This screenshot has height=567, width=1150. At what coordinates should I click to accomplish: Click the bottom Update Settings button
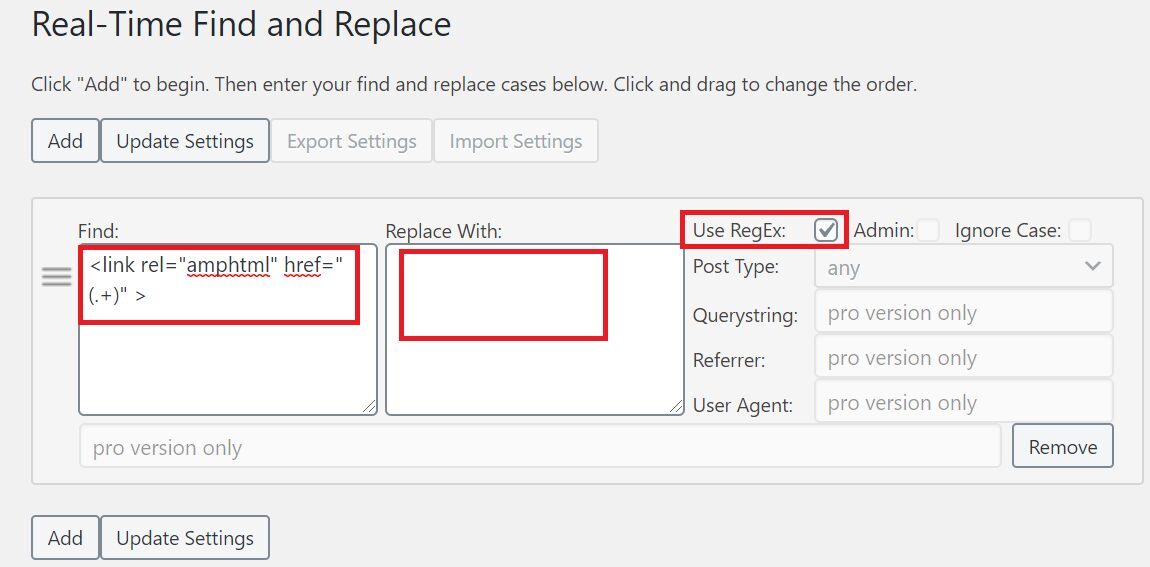click(x=185, y=538)
